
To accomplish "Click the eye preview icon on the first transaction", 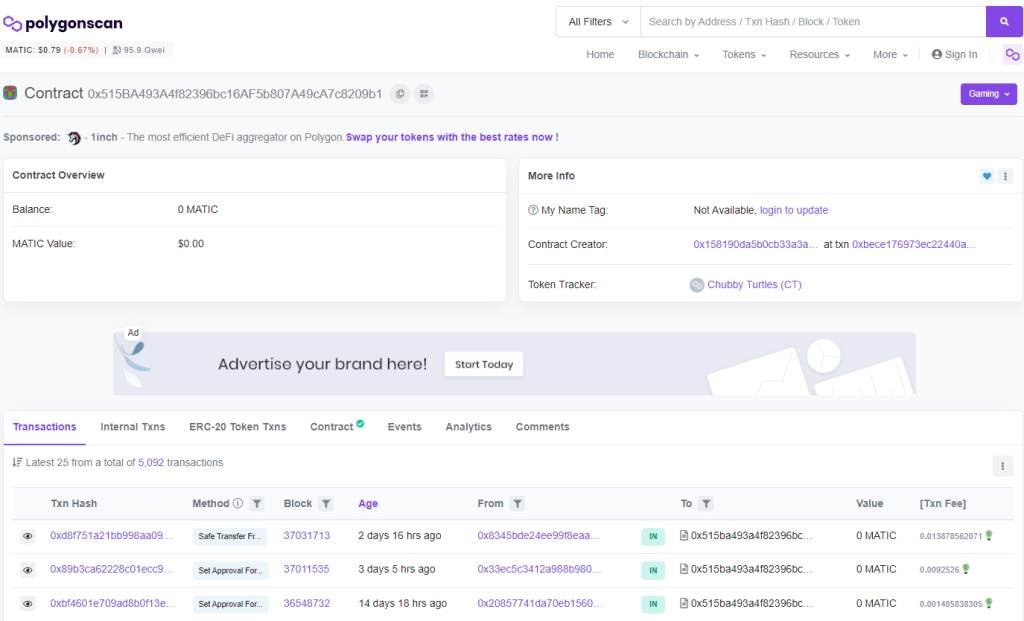I will (x=28, y=535).
